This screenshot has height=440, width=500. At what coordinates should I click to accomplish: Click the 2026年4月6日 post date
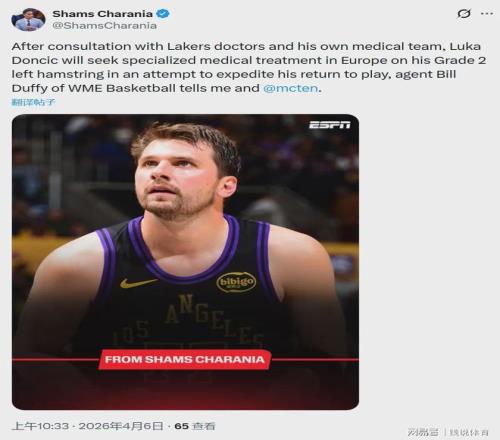(x=121, y=426)
